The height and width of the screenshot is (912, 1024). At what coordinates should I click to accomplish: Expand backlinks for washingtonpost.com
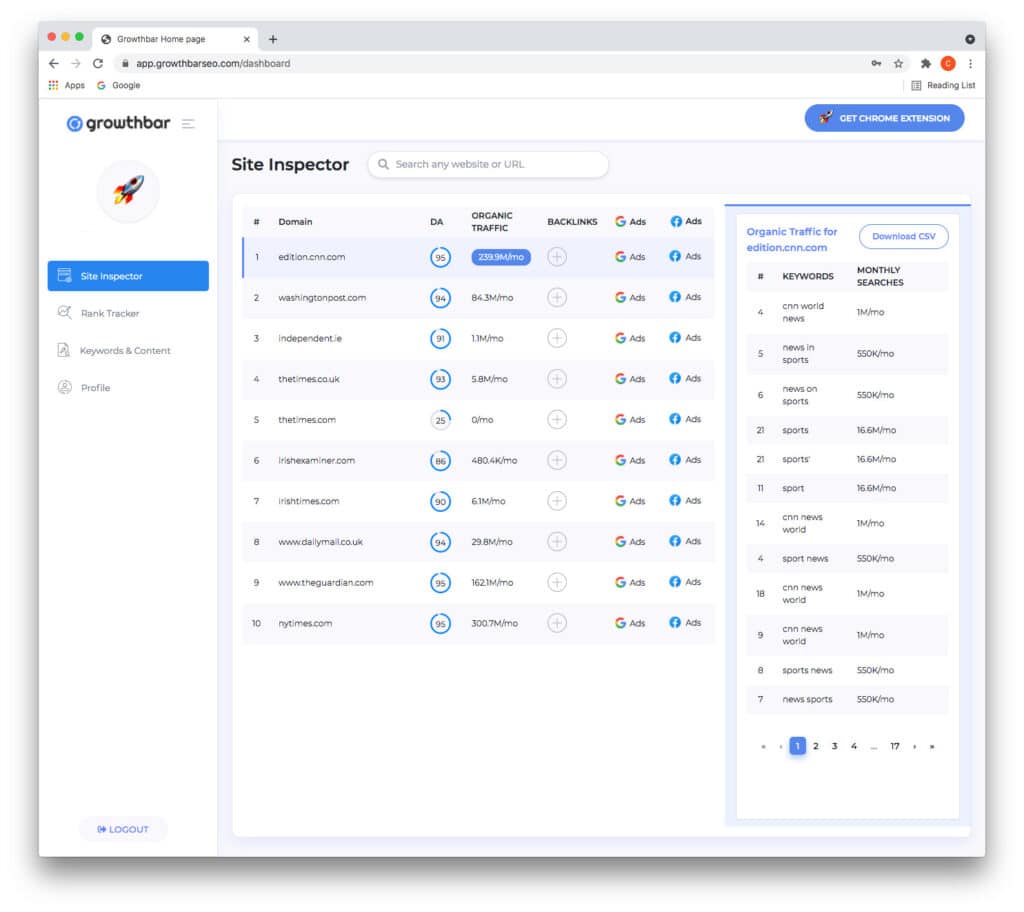556,297
